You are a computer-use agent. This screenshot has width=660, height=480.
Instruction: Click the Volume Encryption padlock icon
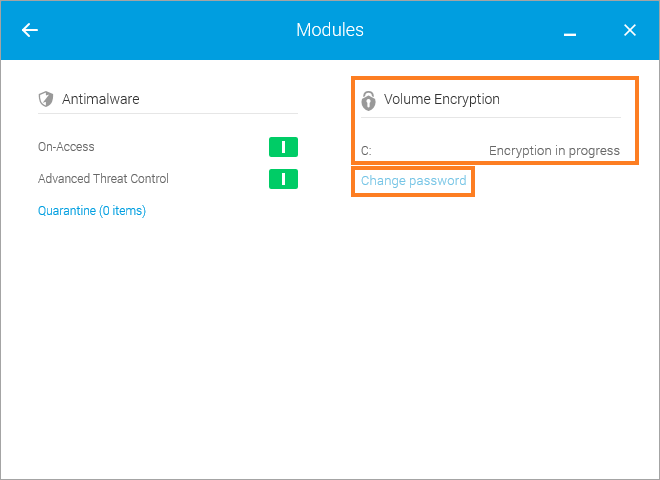[x=368, y=101]
